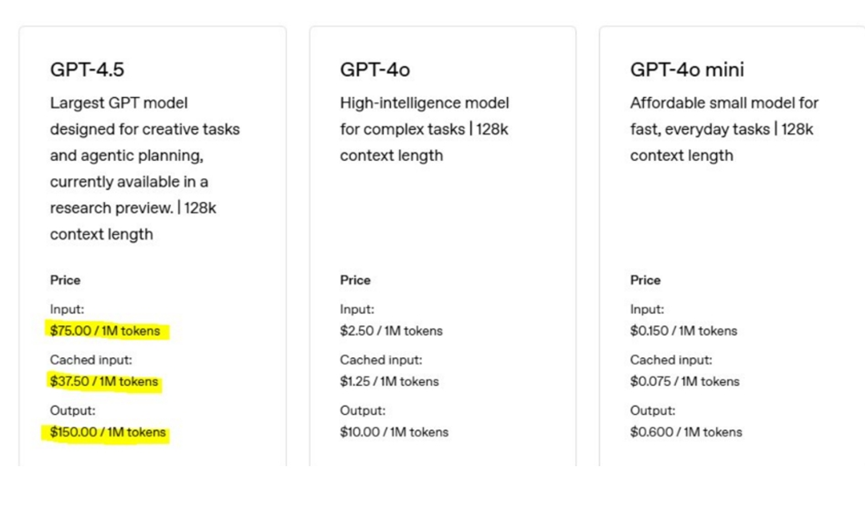Click GPT-4o input price $2.50
The image size is (865, 510).
coord(391,331)
